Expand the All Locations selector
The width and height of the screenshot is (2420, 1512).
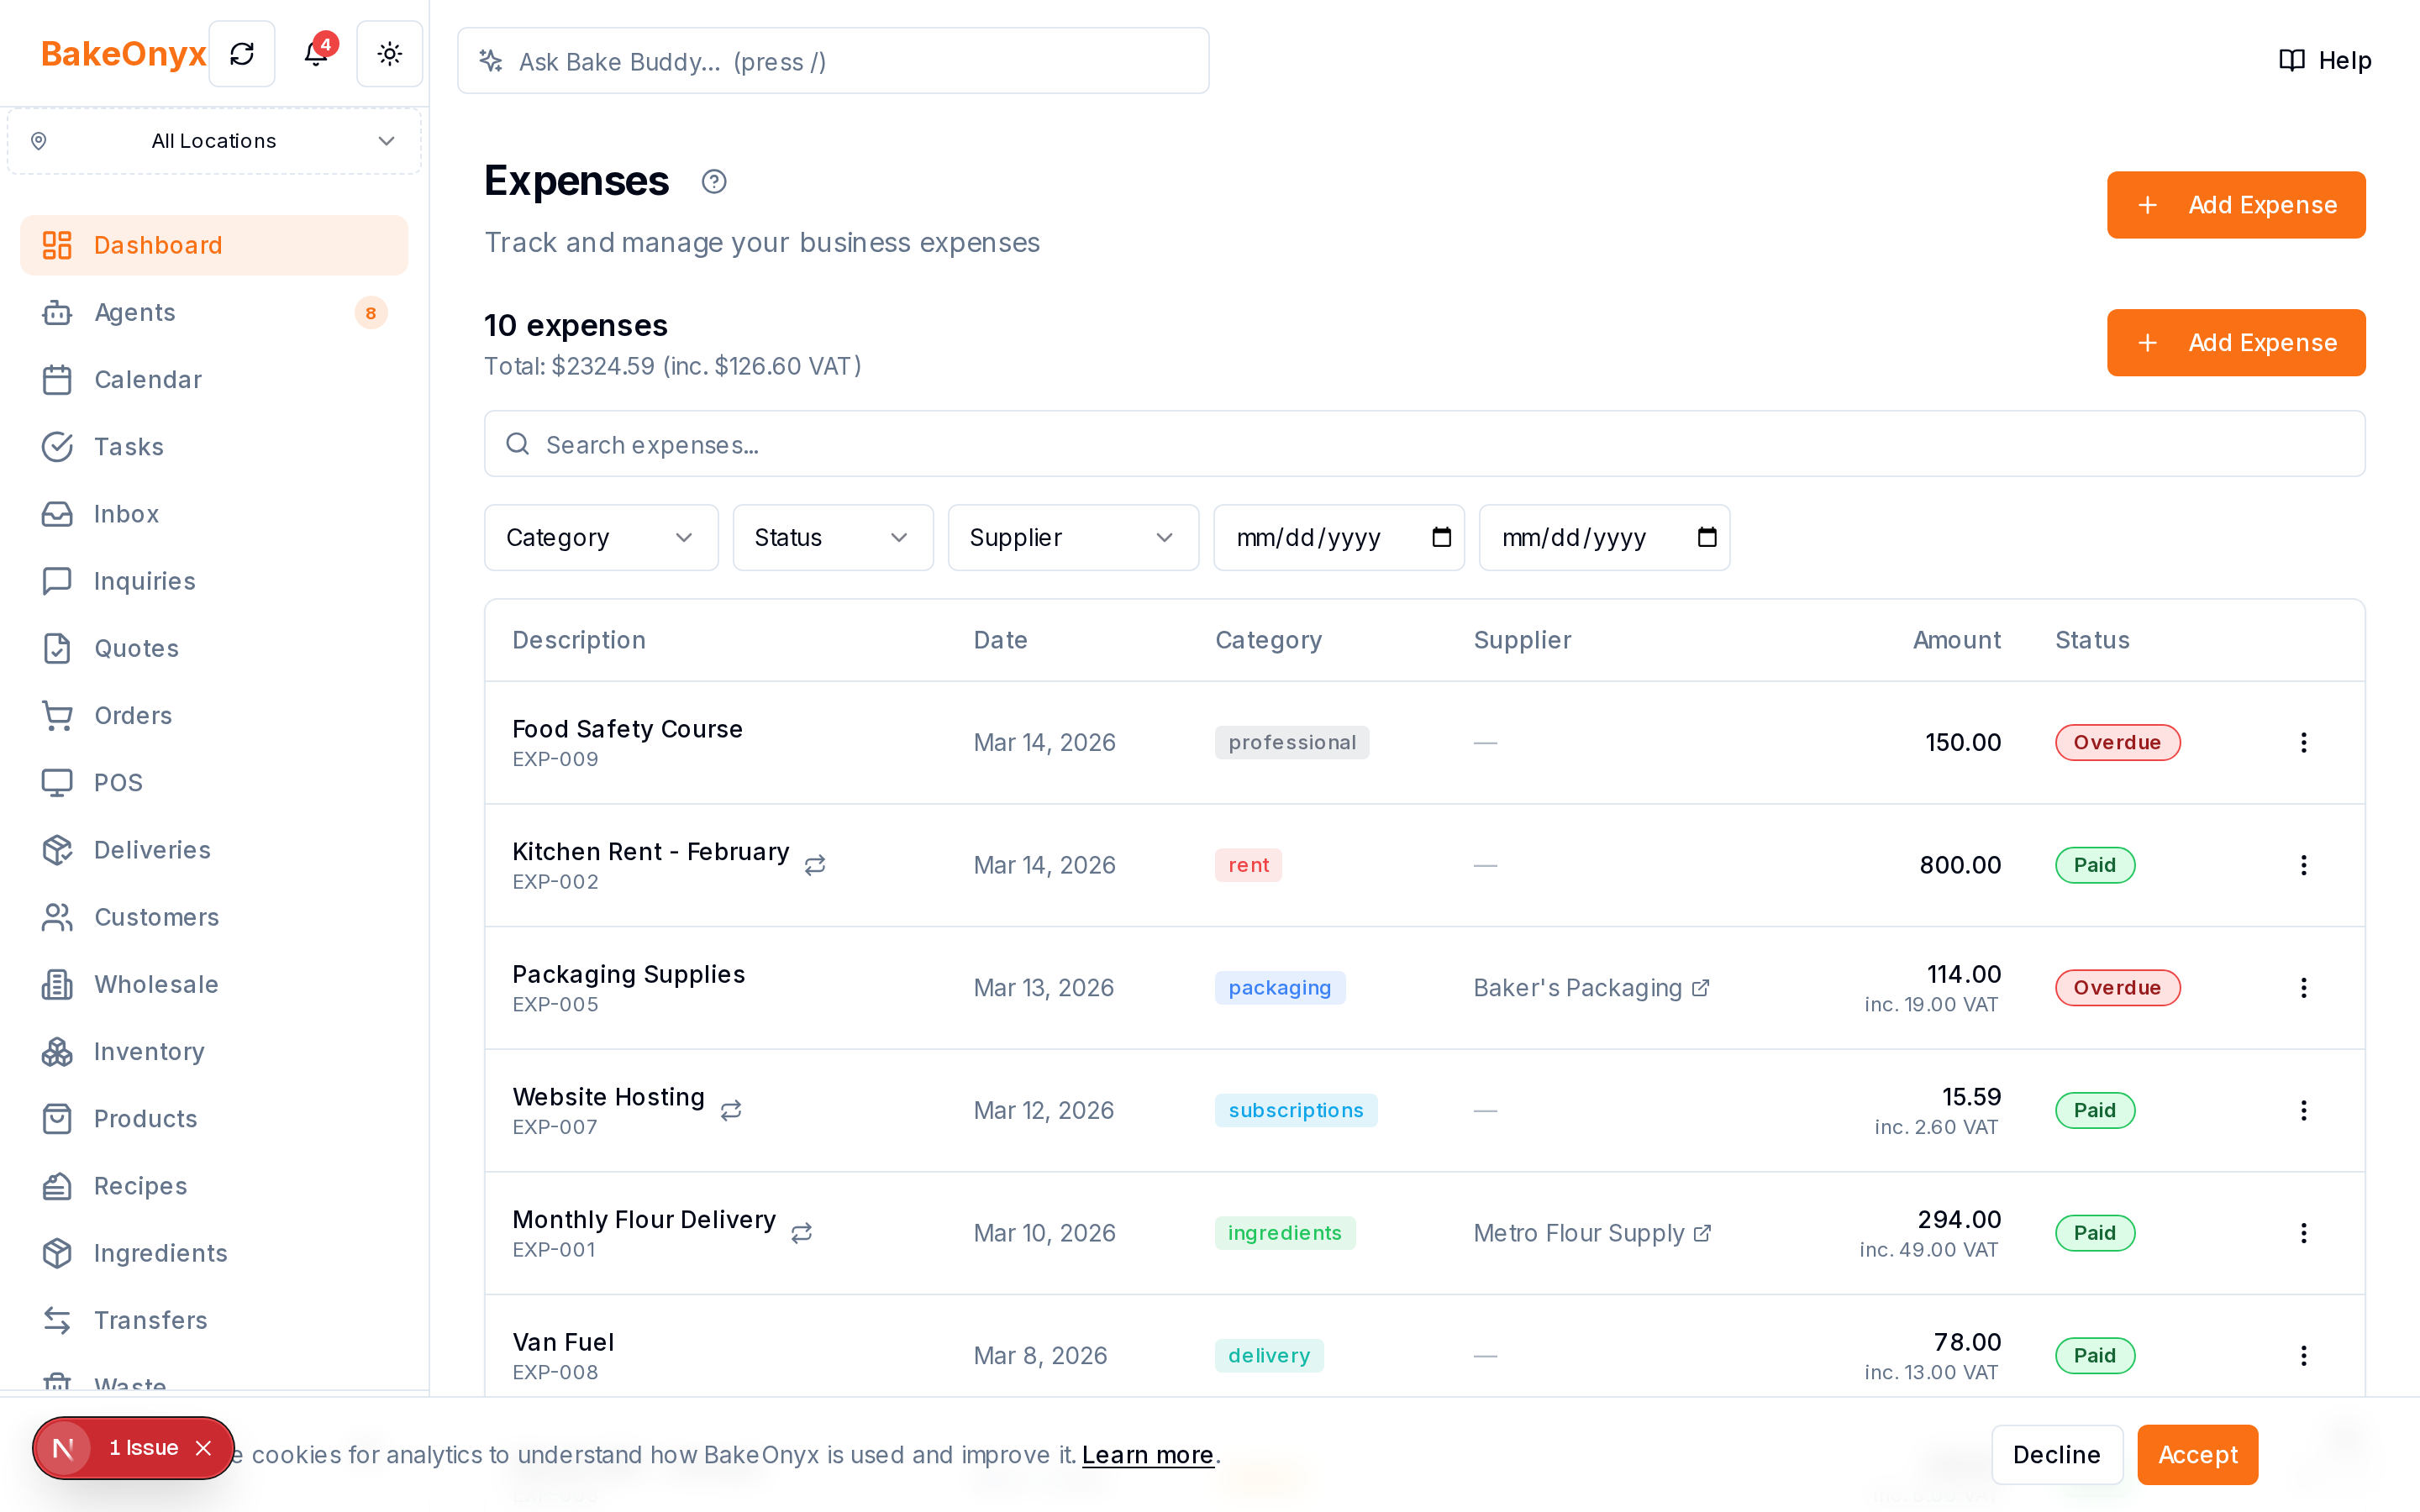coord(214,141)
